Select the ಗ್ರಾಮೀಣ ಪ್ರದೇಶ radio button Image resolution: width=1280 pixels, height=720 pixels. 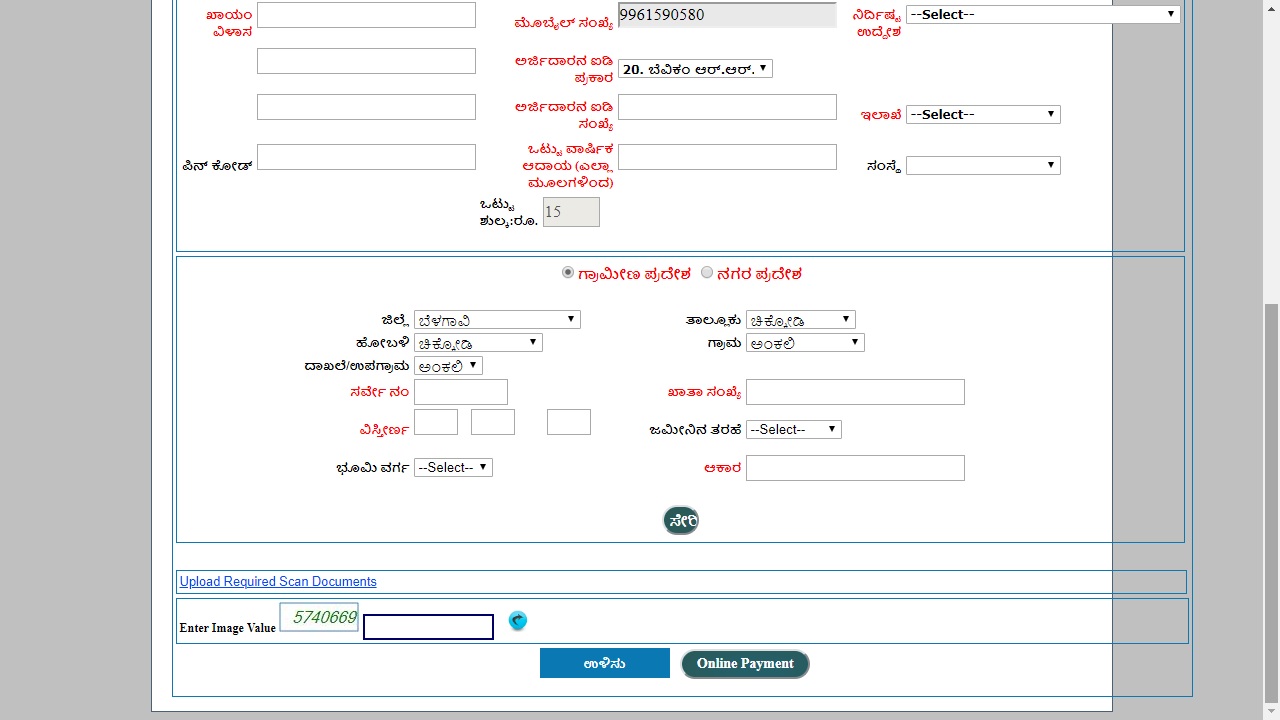(567, 272)
